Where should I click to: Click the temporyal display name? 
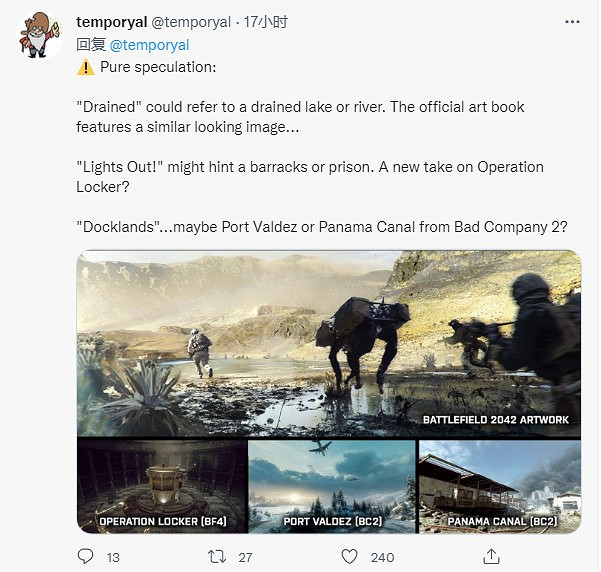pyautogui.click(x=112, y=22)
